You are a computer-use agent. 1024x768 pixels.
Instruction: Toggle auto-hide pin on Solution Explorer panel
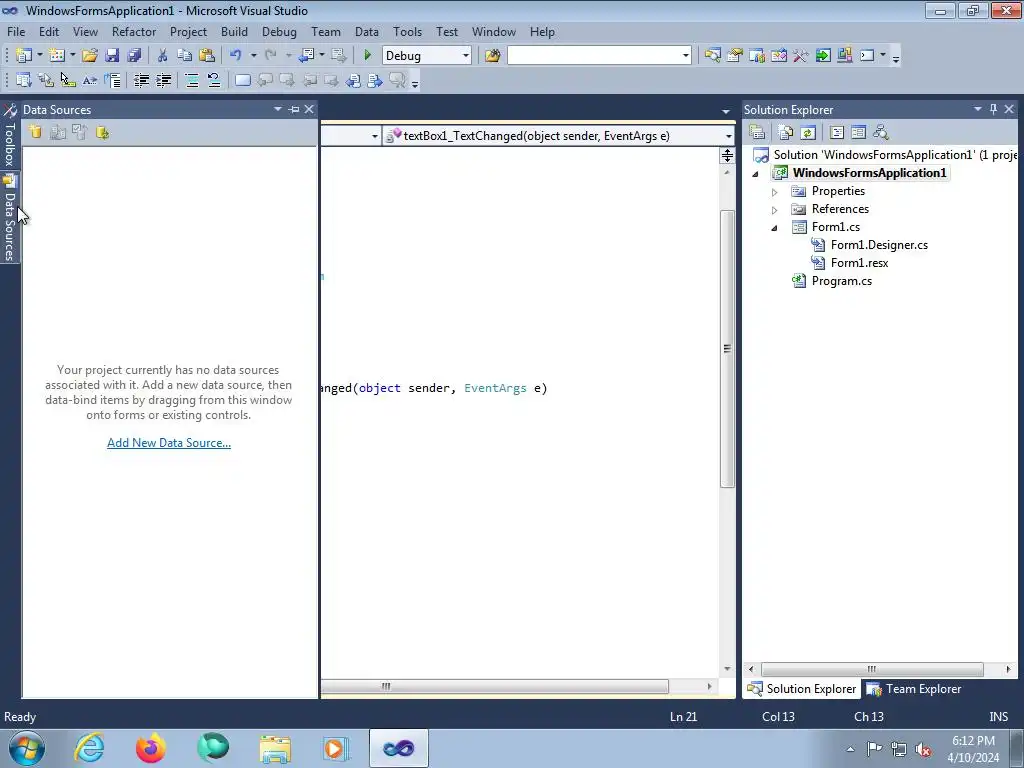(x=993, y=109)
